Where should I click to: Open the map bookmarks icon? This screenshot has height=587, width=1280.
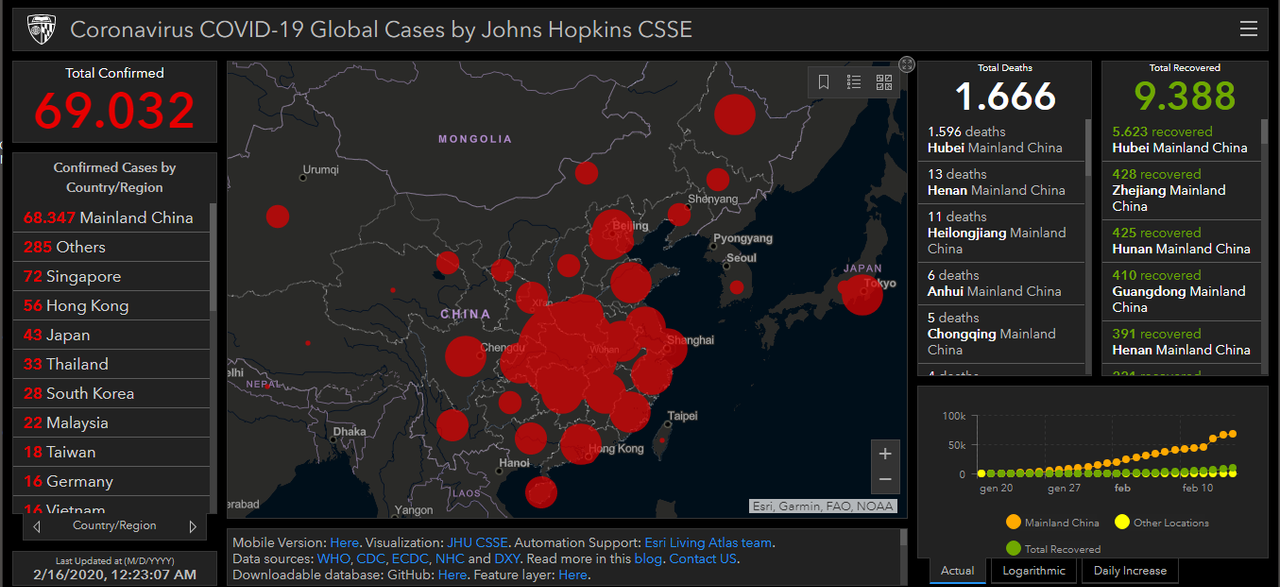click(824, 82)
